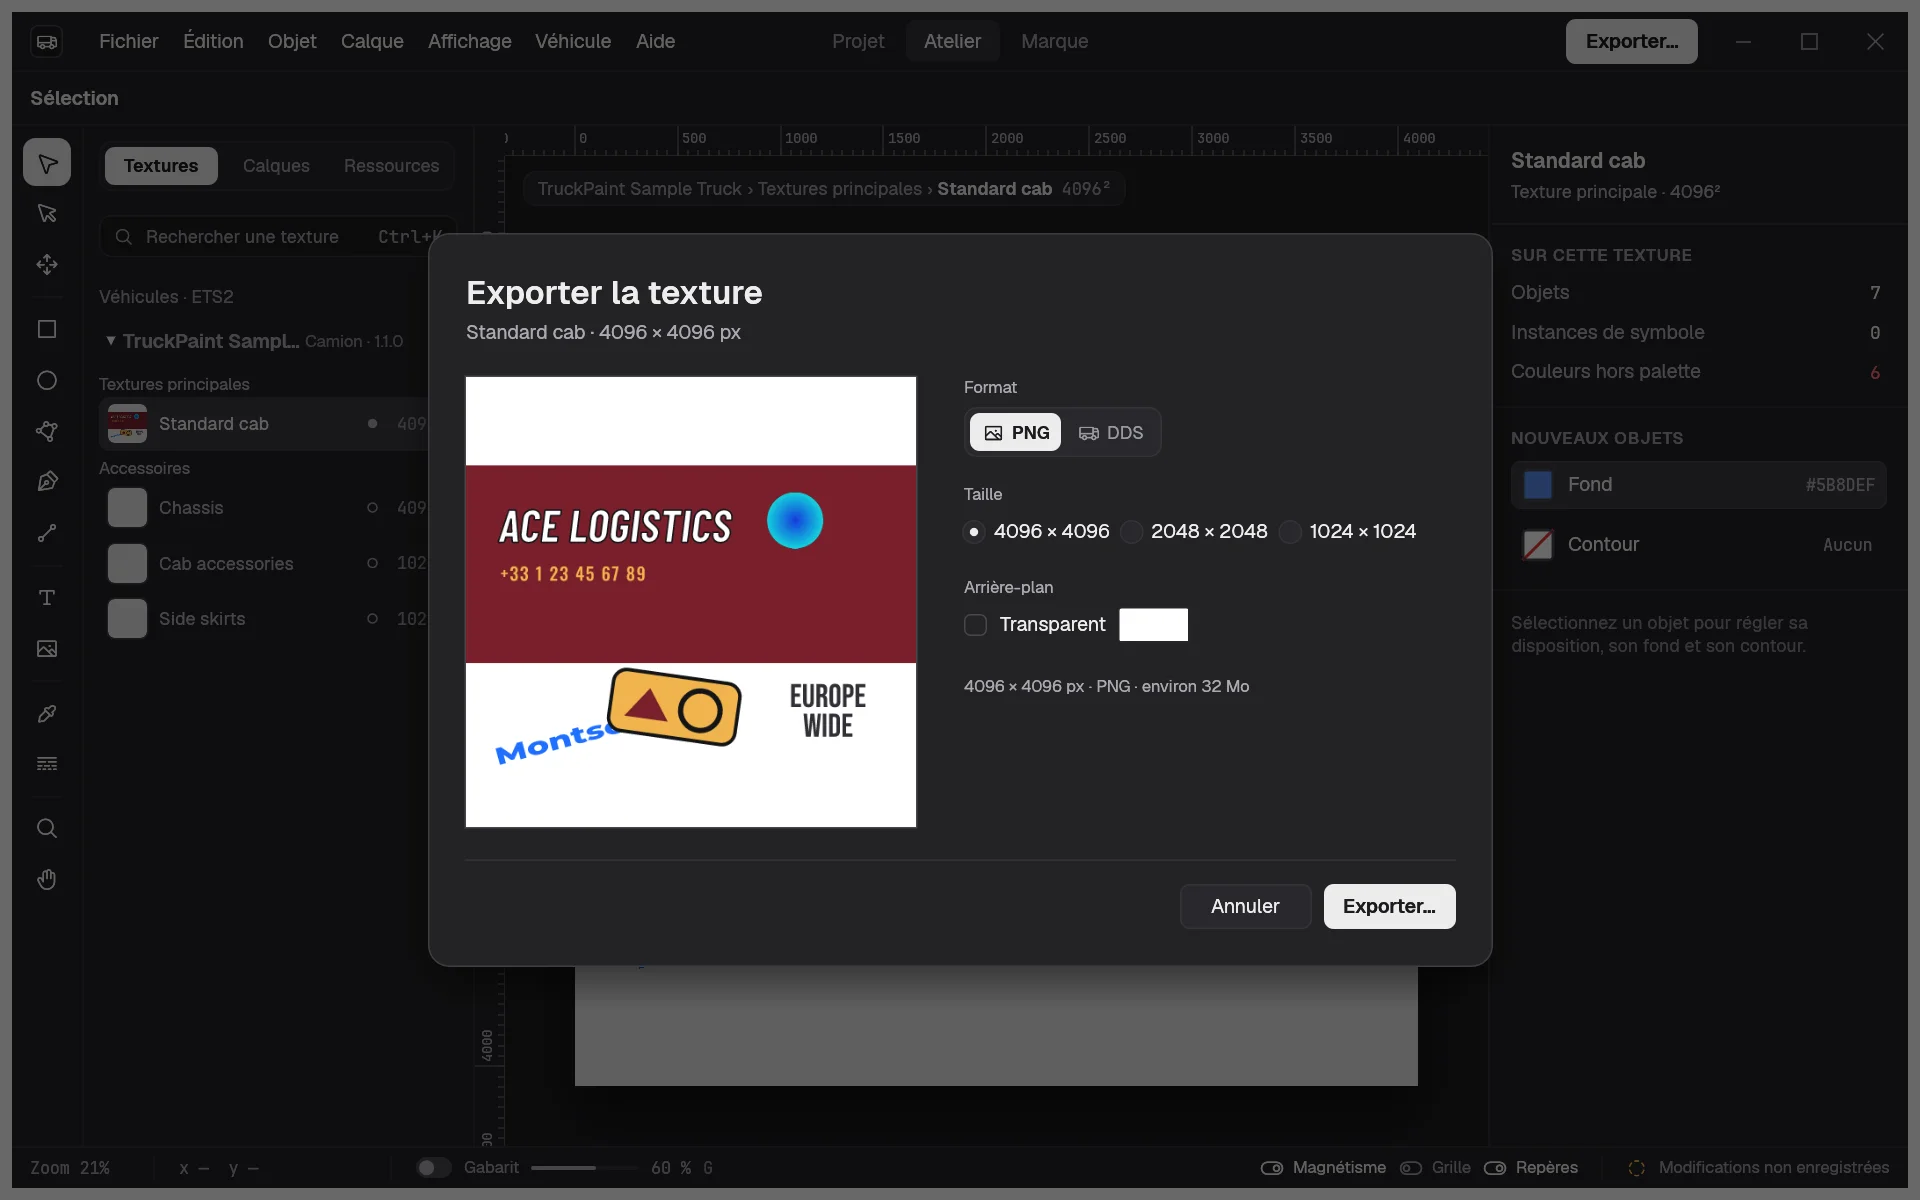
Task: Open the pattern lines tool
Action: point(47,764)
